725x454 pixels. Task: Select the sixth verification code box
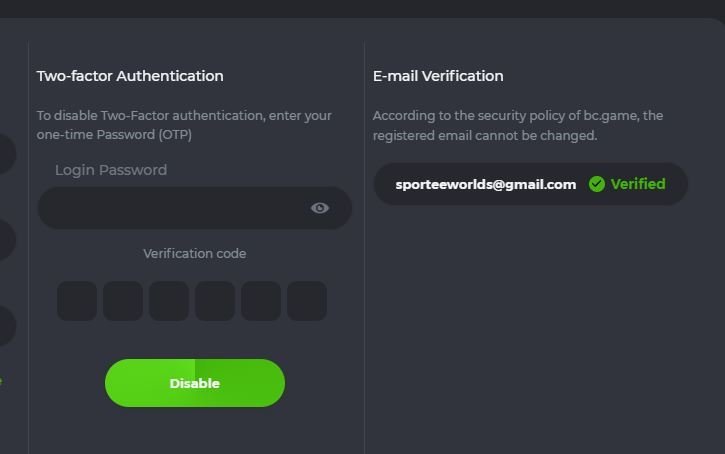(x=307, y=301)
